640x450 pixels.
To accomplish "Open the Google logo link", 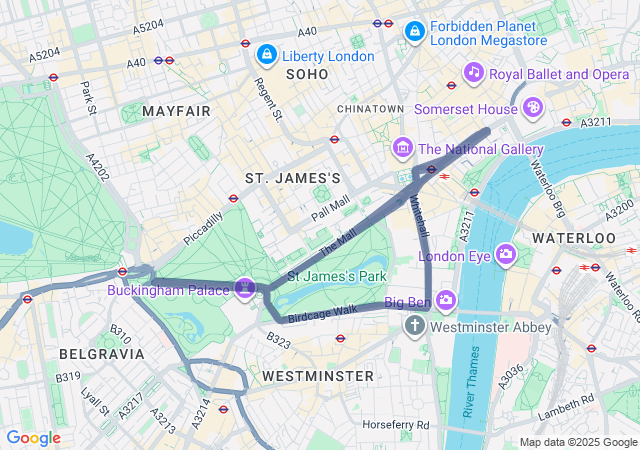I will point(34,439).
